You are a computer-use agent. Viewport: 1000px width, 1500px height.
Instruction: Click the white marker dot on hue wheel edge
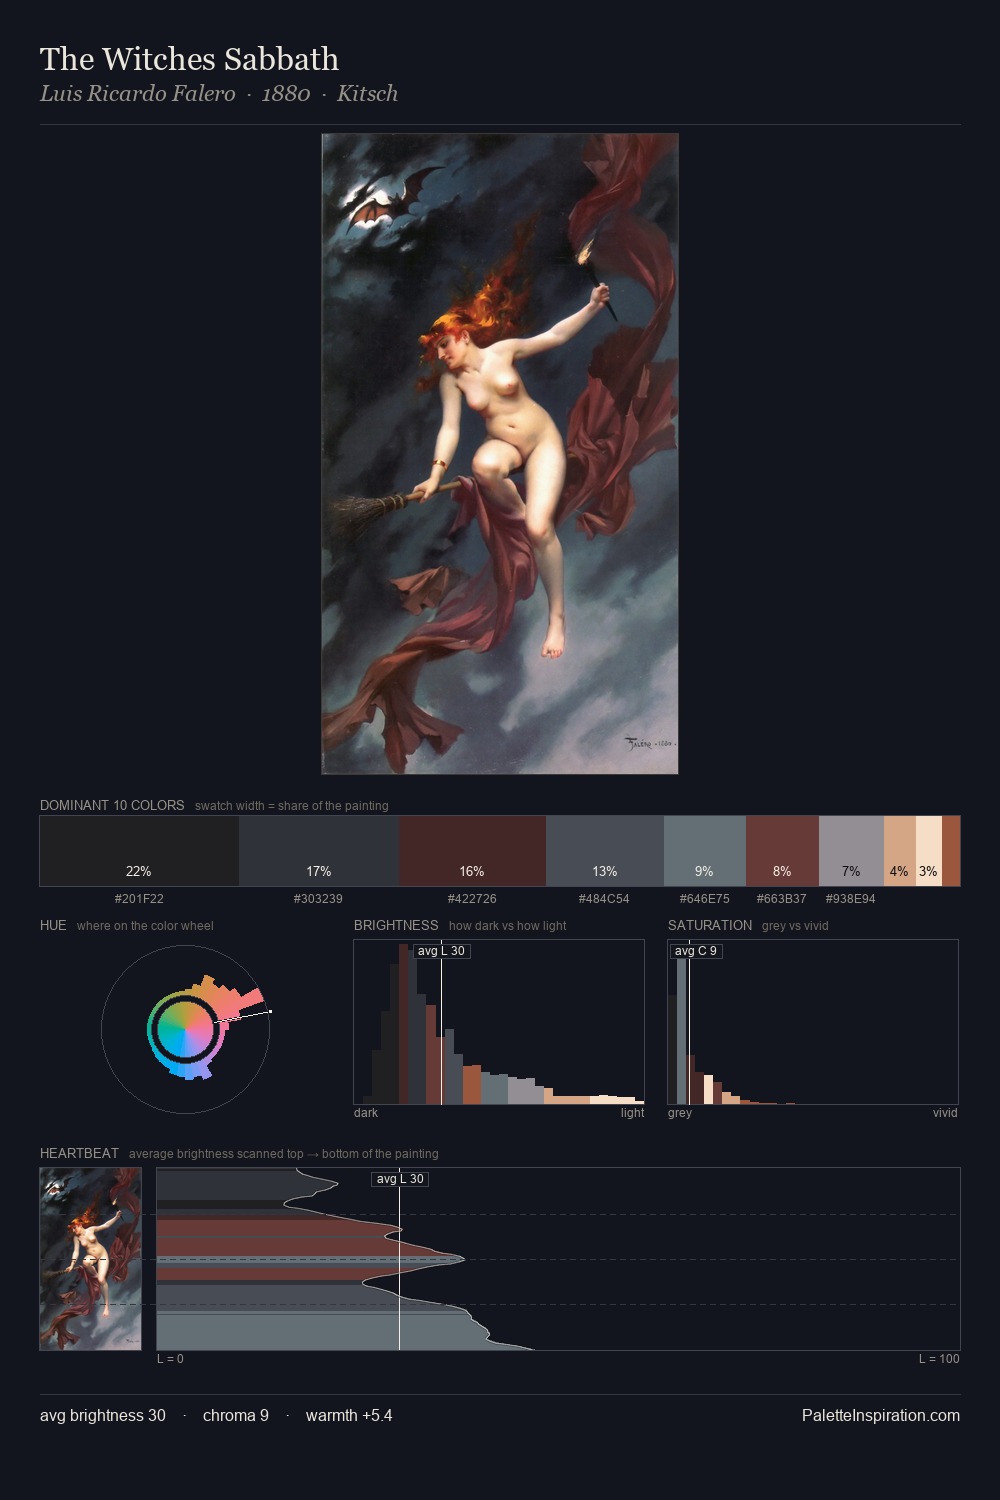pos(270,1012)
